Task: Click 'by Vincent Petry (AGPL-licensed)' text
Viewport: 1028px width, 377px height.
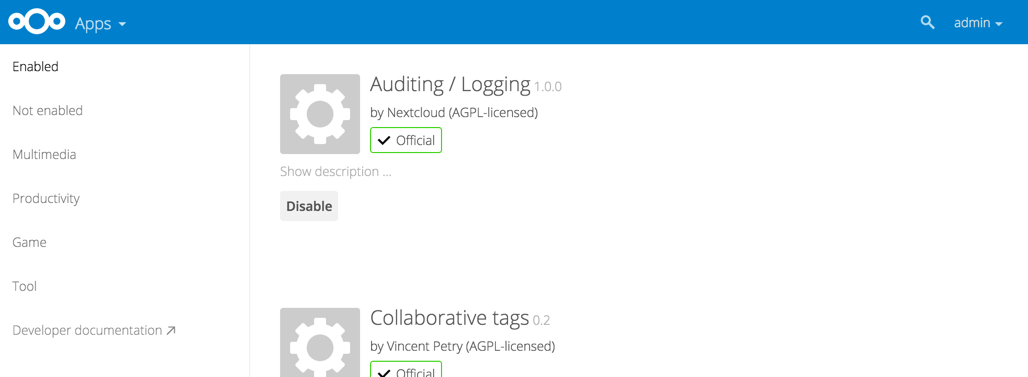Action: click(x=462, y=346)
